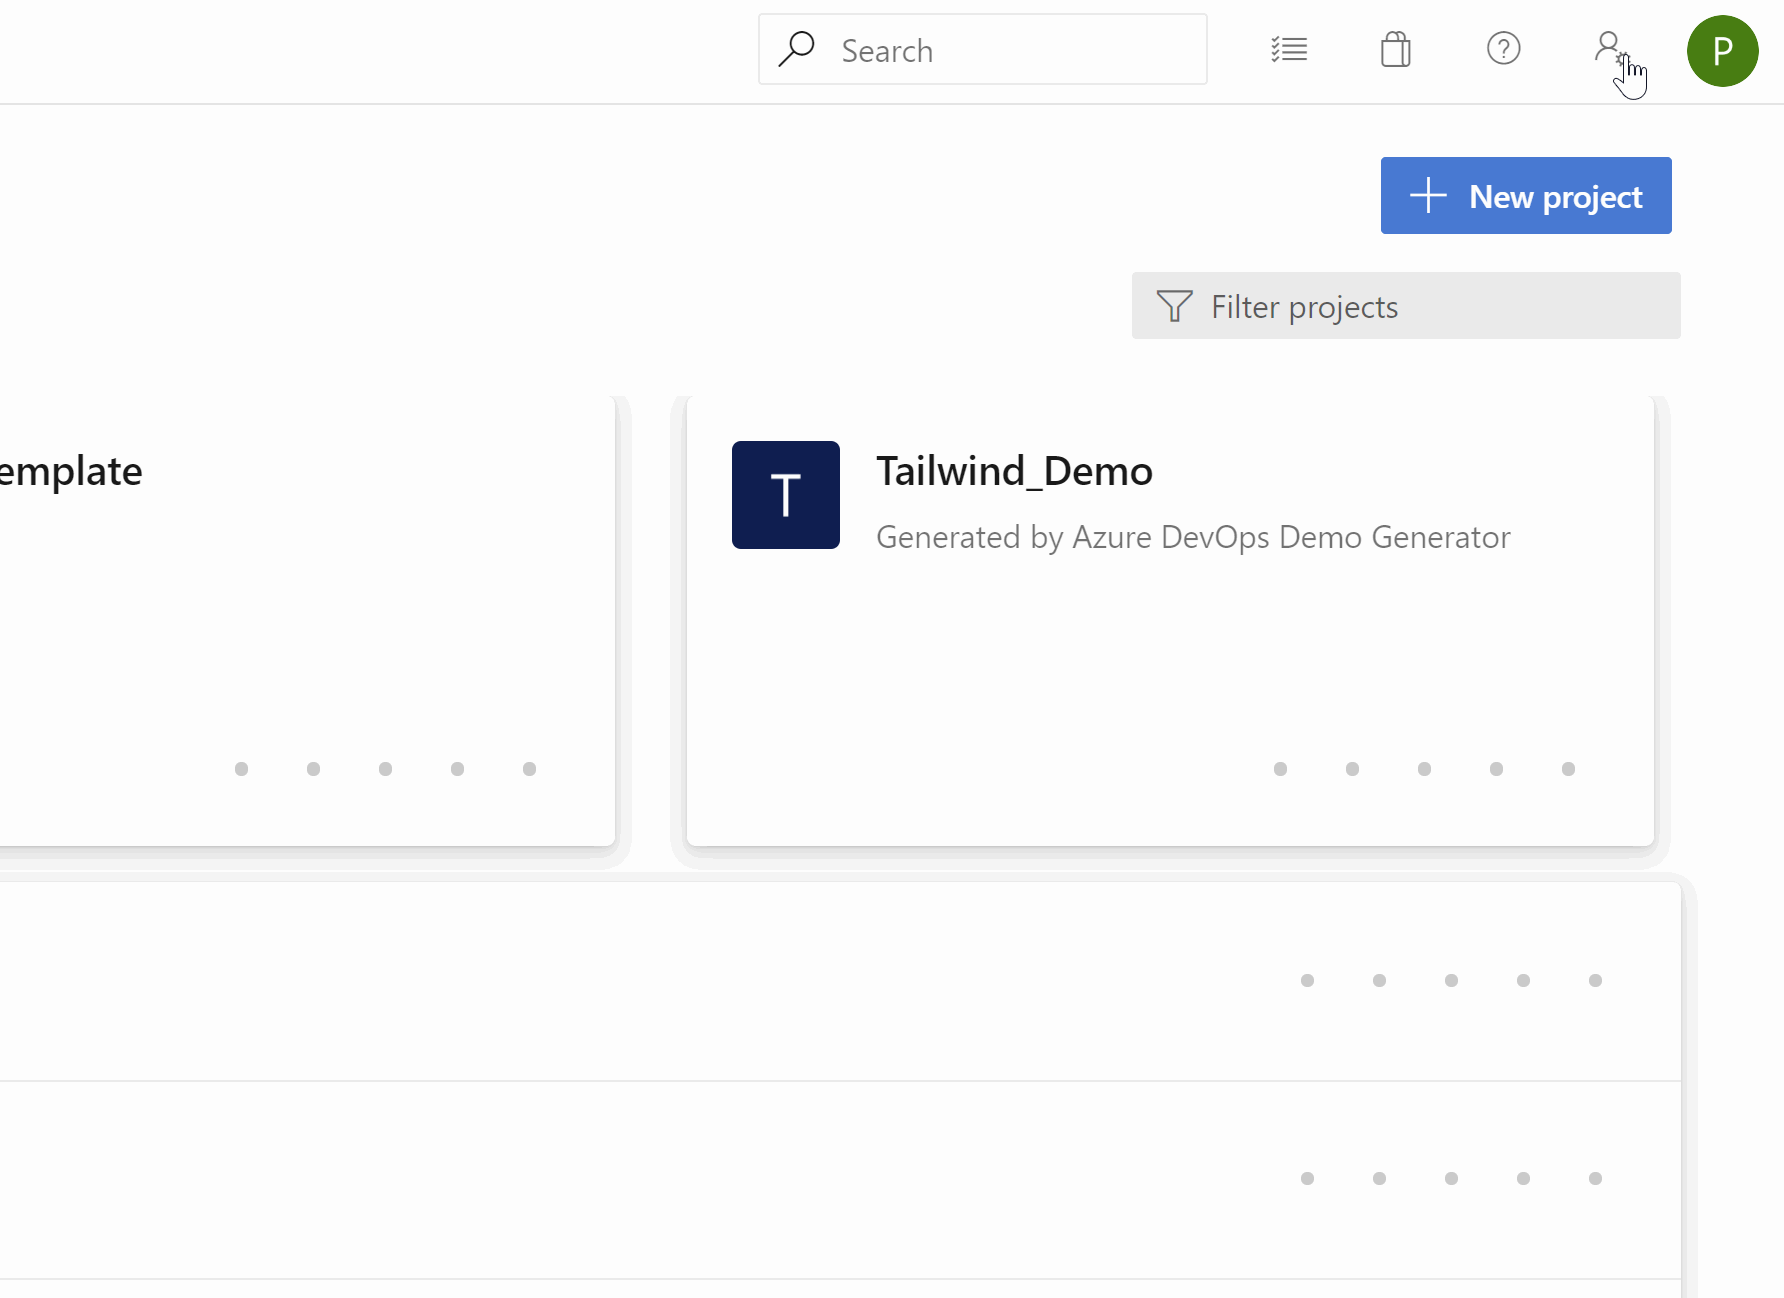Image resolution: width=1784 pixels, height=1298 pixels.
Task: Open the Tailwind_Demo project title link
Action: point(1014,471)
